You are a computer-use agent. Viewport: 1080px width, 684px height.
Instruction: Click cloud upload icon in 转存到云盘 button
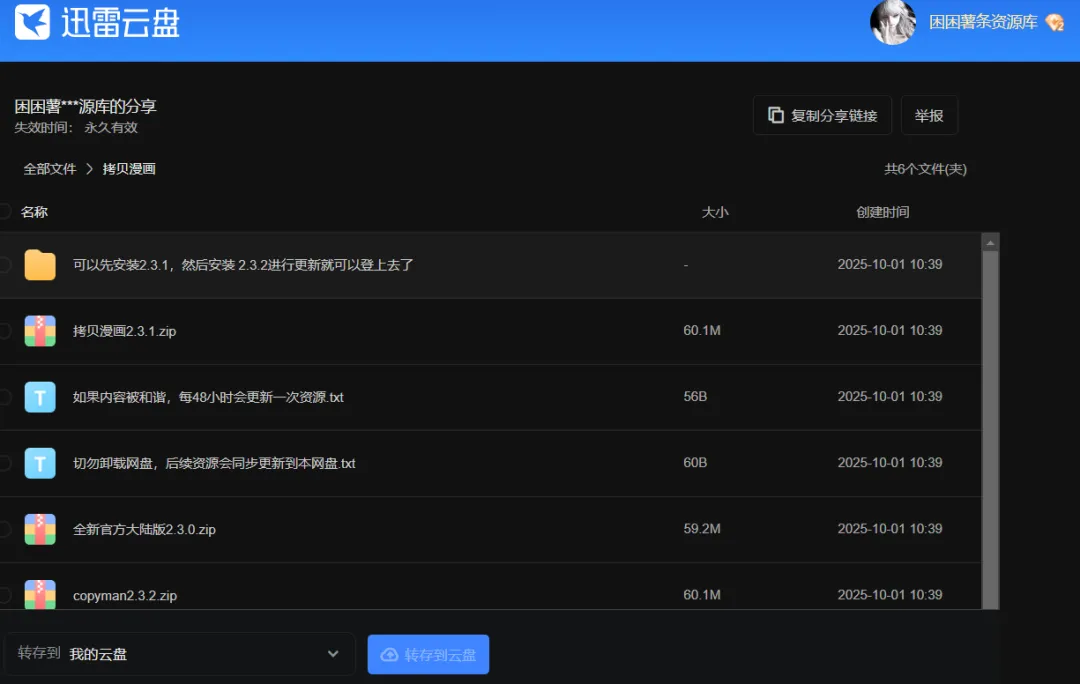coord(389,654)
